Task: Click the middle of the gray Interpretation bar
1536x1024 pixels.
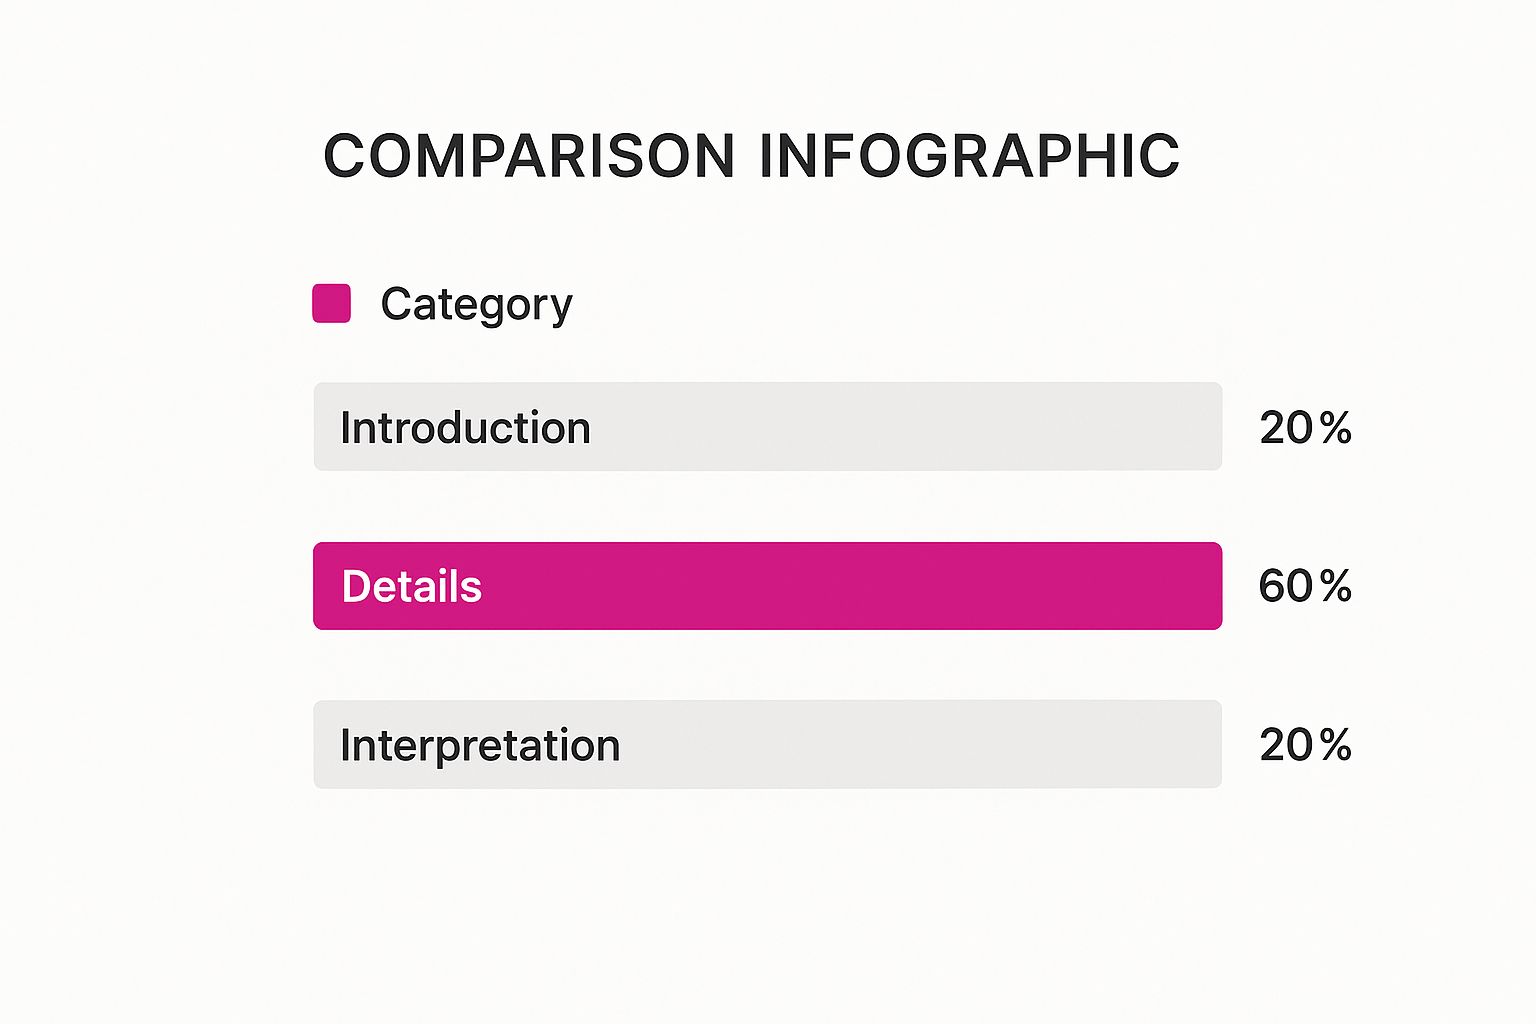Action: coord(767,744)
